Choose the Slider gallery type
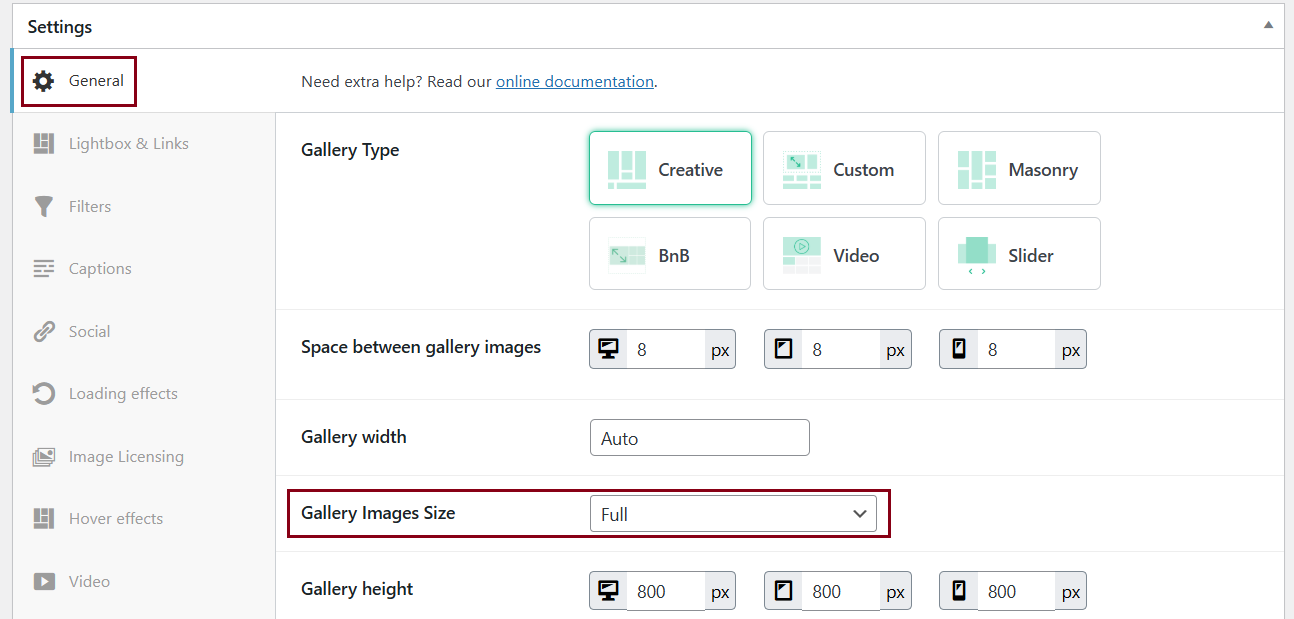Image resolution: width=1294 pixels, height=619 pixels. (x=1019, y=255)
